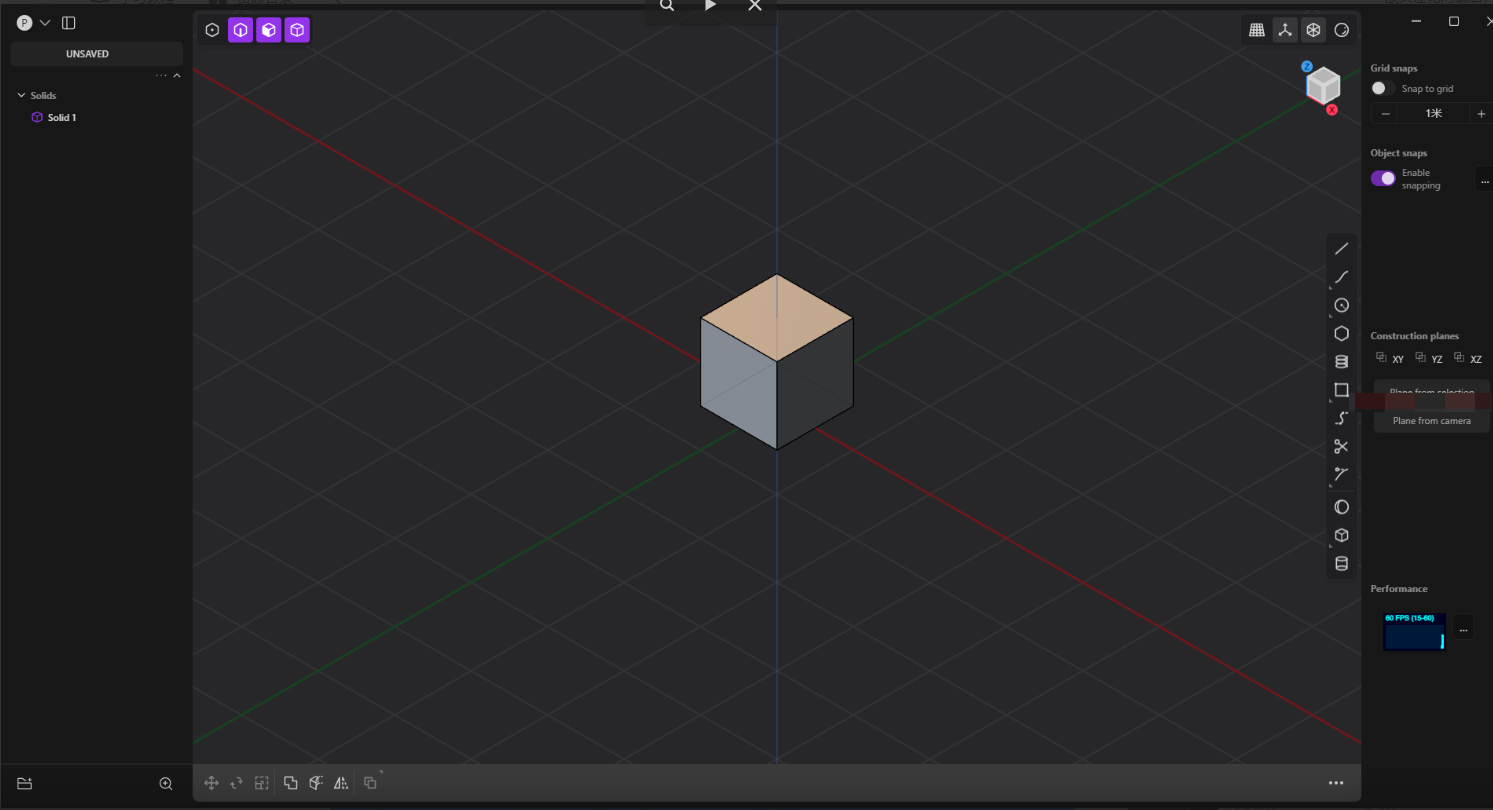Toggle the solid selection mode icon
This screenshot has height=810, width=1493.
point(297,30)
